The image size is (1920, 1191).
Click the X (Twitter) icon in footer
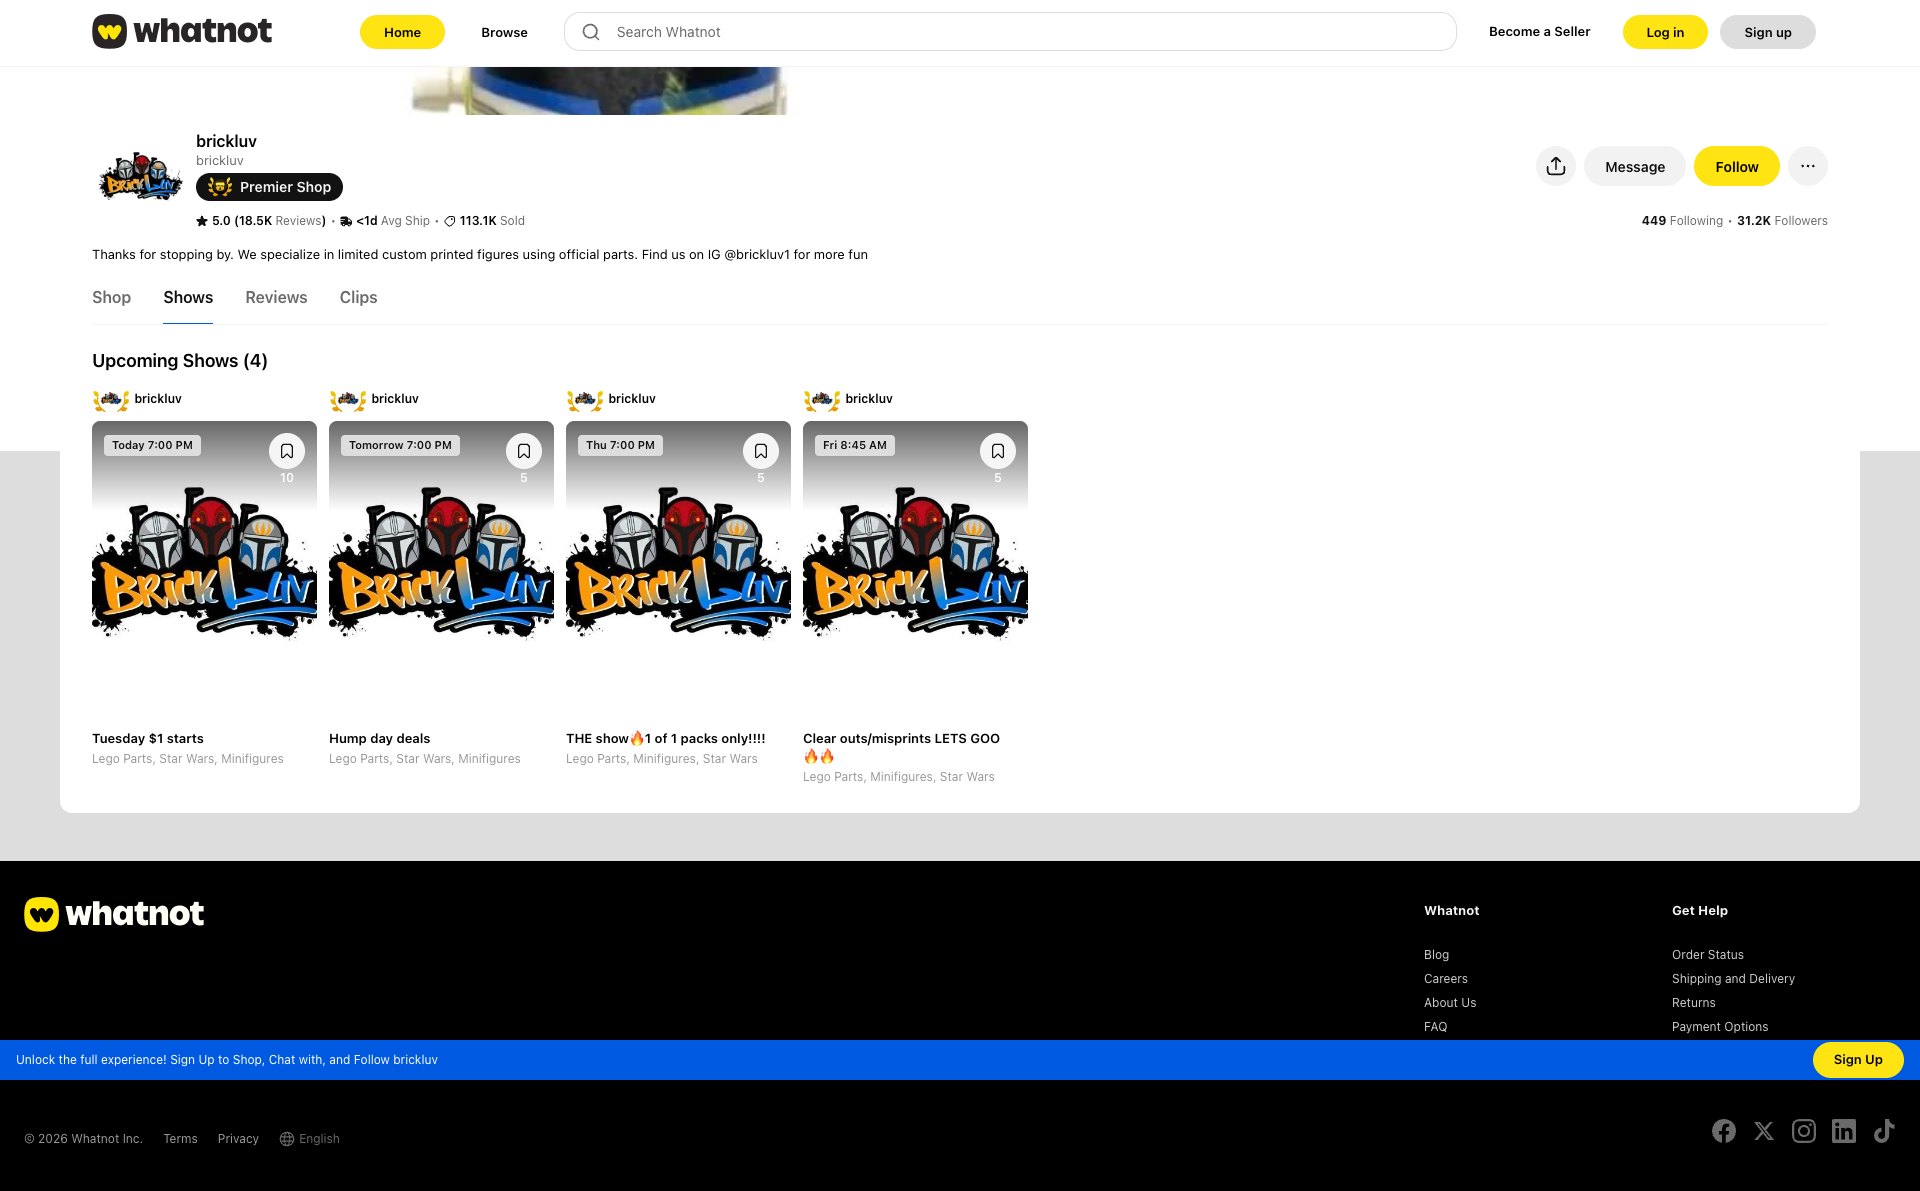(x=1763, y=1131)
